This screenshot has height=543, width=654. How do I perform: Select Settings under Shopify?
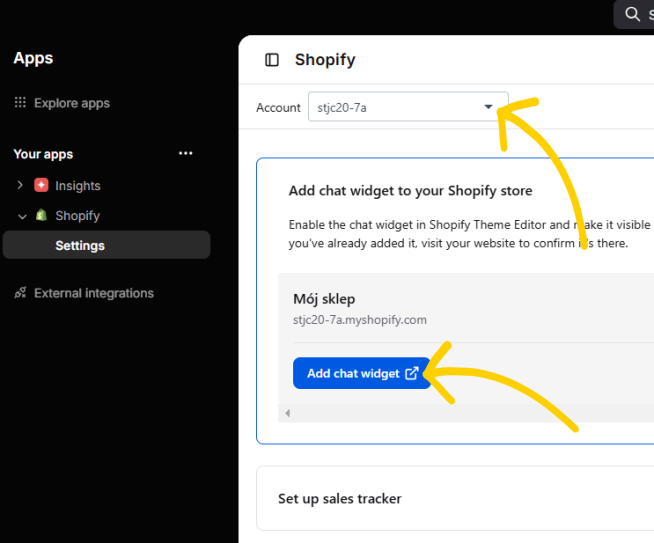pyautogui.click(x=106, y=245)
